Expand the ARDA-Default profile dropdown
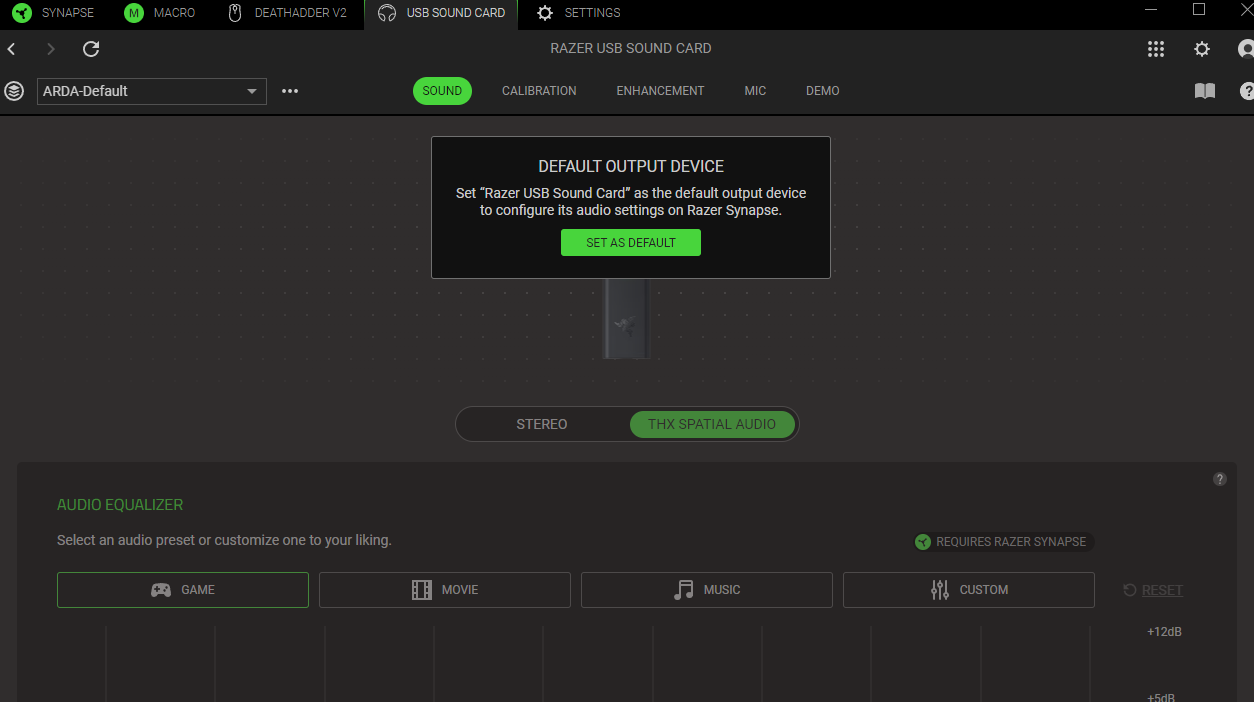Viewport: 1254px width, 702px height. [x=152, y=91]
